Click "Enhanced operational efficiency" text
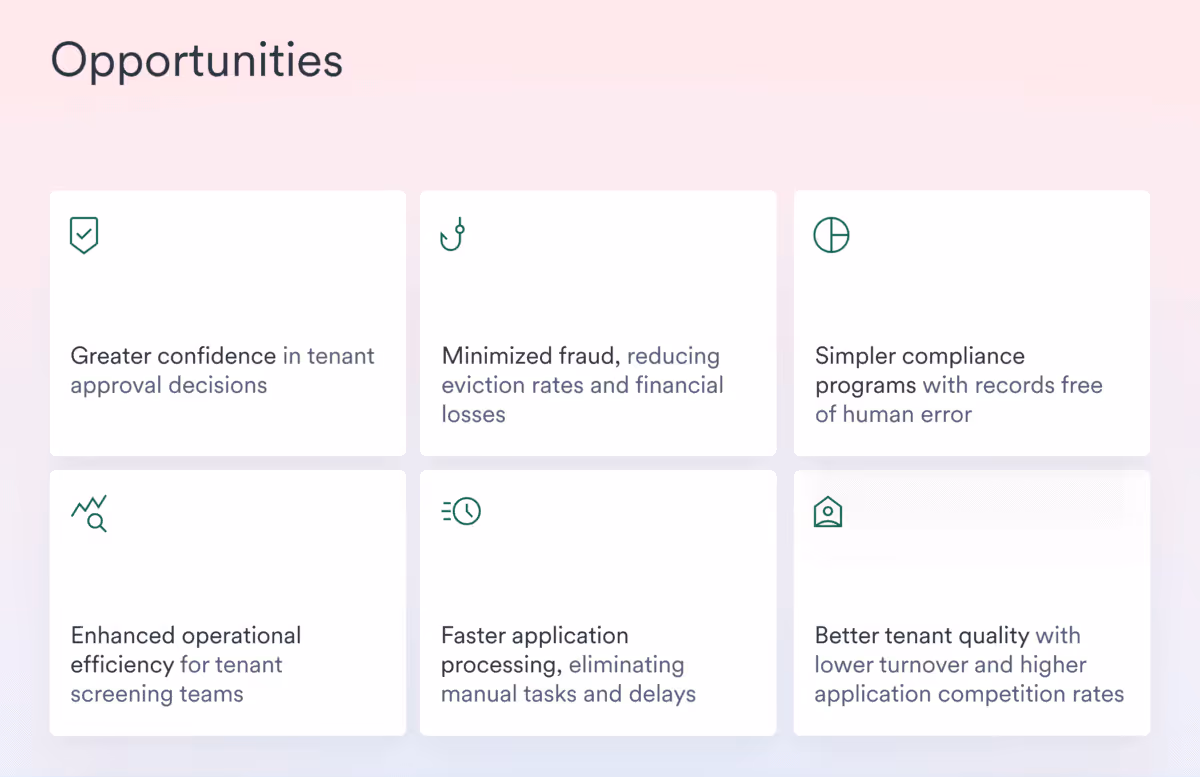The width and height of the screenshot is (1200, 777). coord(186,650)
